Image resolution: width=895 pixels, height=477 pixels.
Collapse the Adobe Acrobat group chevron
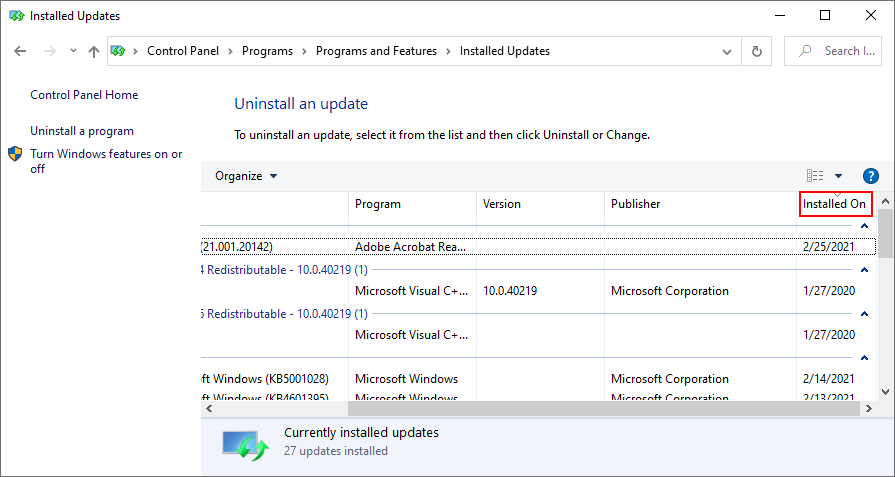point(863,226)
